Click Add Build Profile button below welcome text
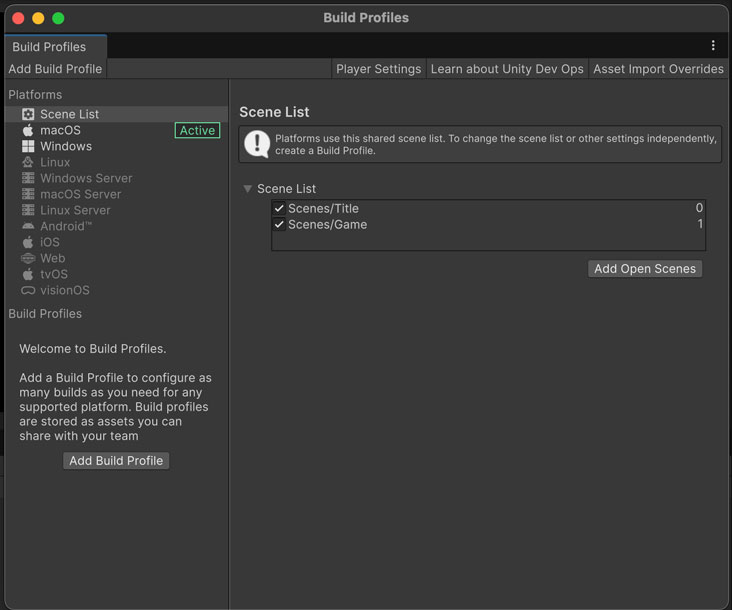732x610 pixels. coord(116,461)
